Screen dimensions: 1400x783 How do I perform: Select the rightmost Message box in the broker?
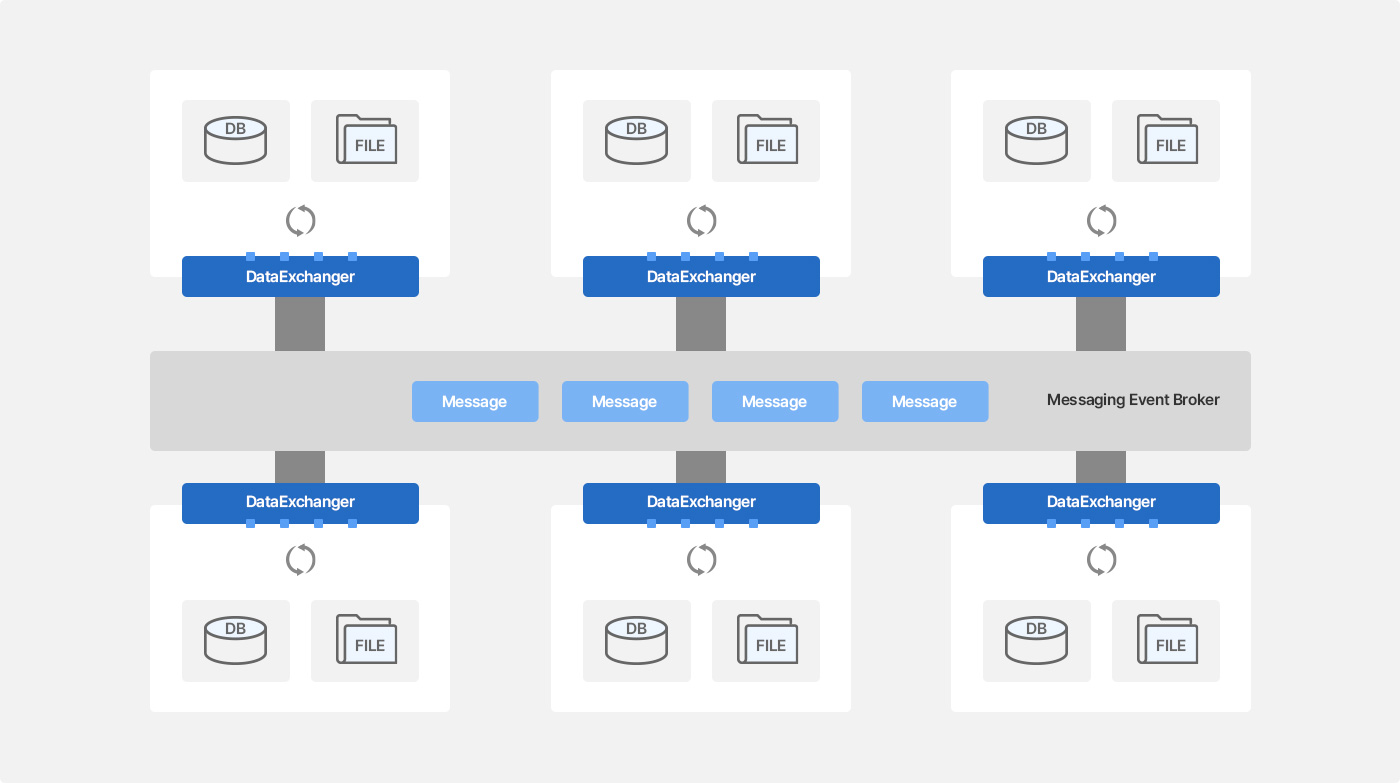(925, 401)
